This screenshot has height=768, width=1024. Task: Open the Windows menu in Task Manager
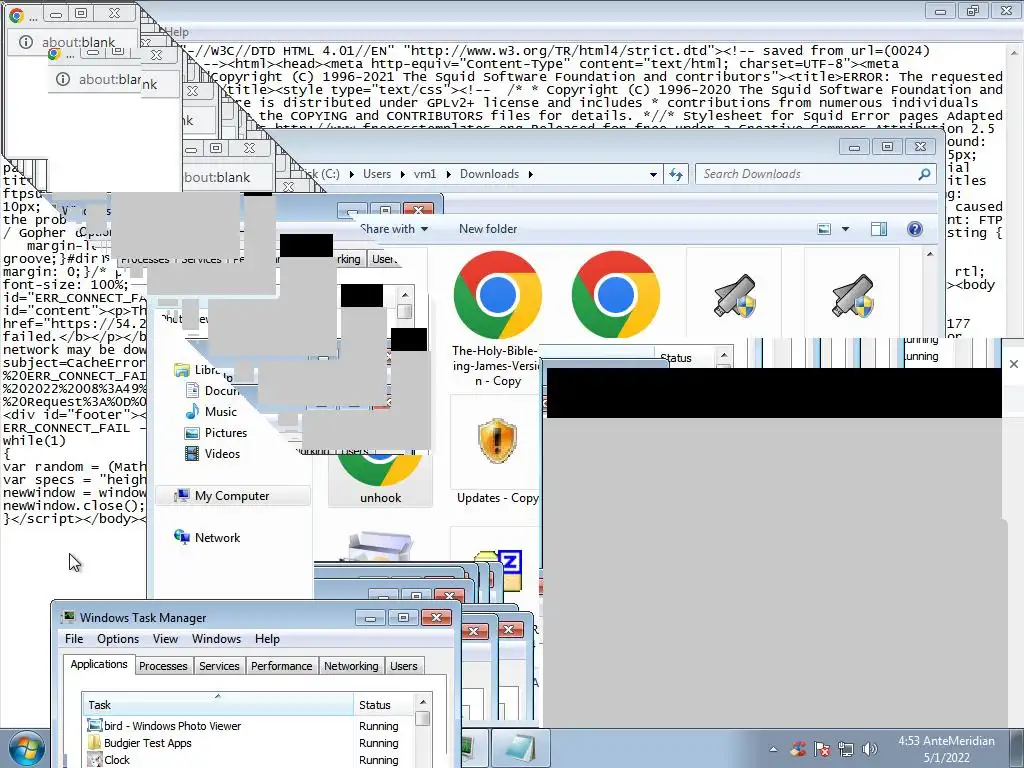pyautogui.click(x=216, y=639)
